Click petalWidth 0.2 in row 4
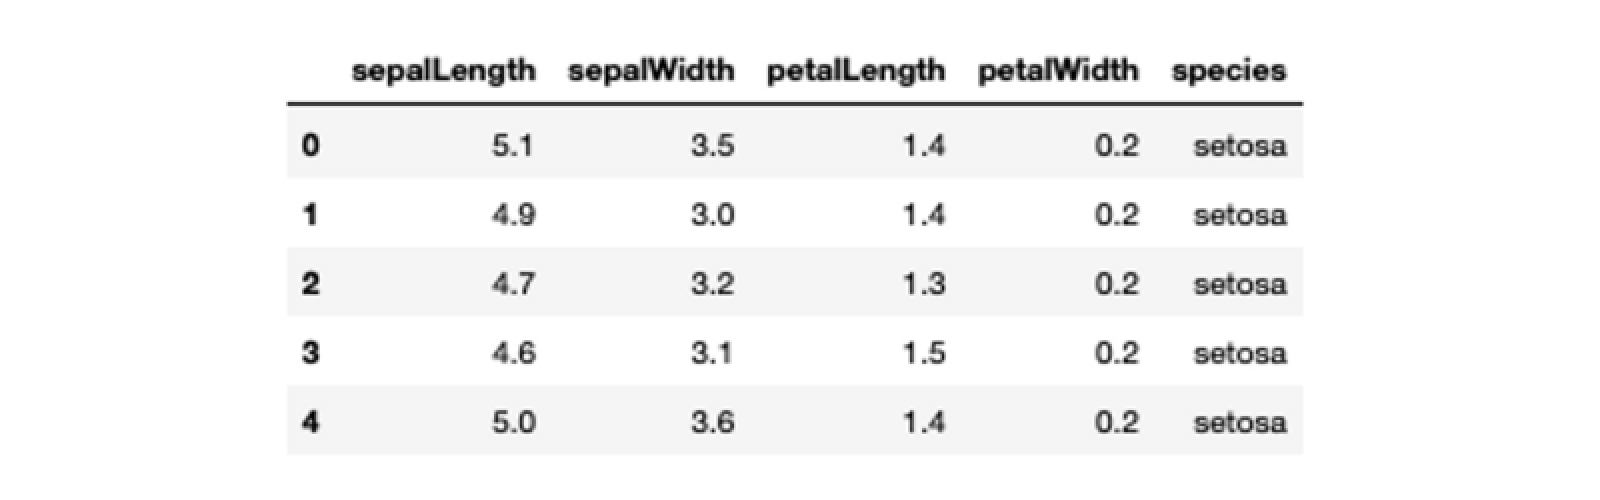Viewport: 1600px width, 500px height. [1116, 422]
